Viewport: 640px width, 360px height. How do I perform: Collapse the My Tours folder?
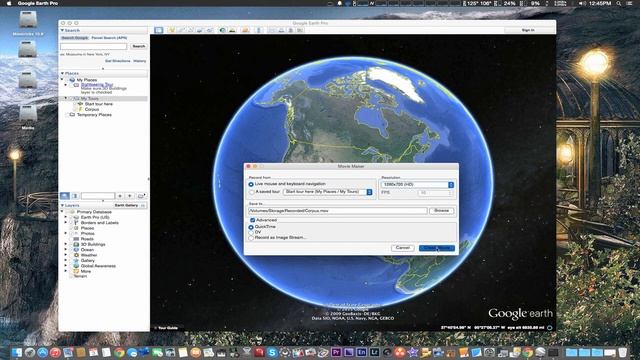pos(66,98)
